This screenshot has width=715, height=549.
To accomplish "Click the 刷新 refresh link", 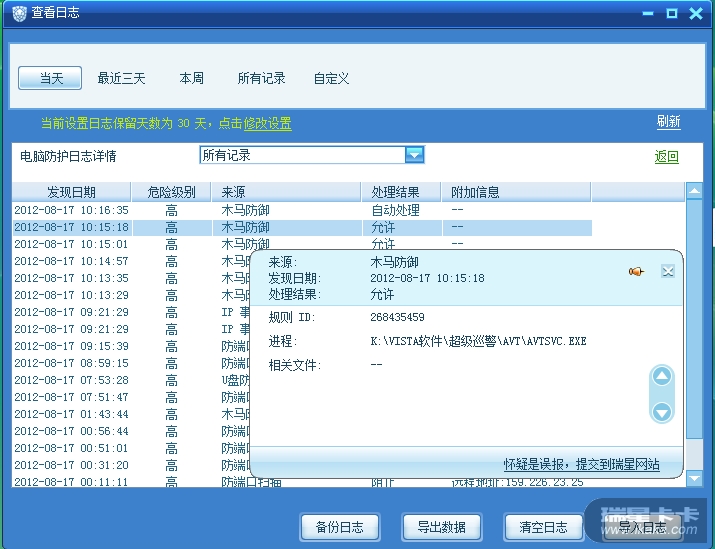I will coord(668,122).
